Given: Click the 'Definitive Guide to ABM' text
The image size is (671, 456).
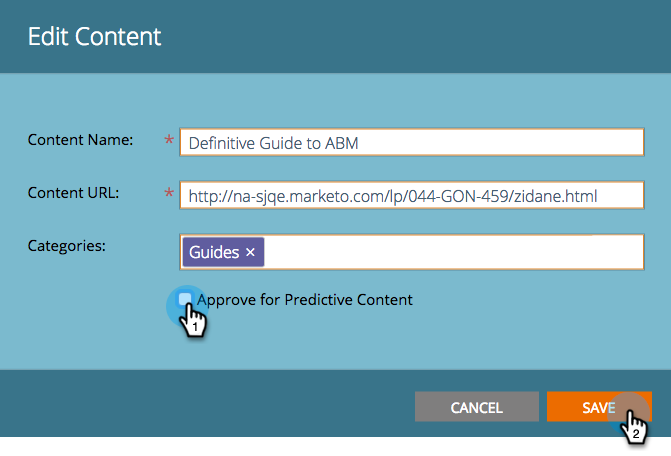Looking at the screenshot, I should 273,143.
